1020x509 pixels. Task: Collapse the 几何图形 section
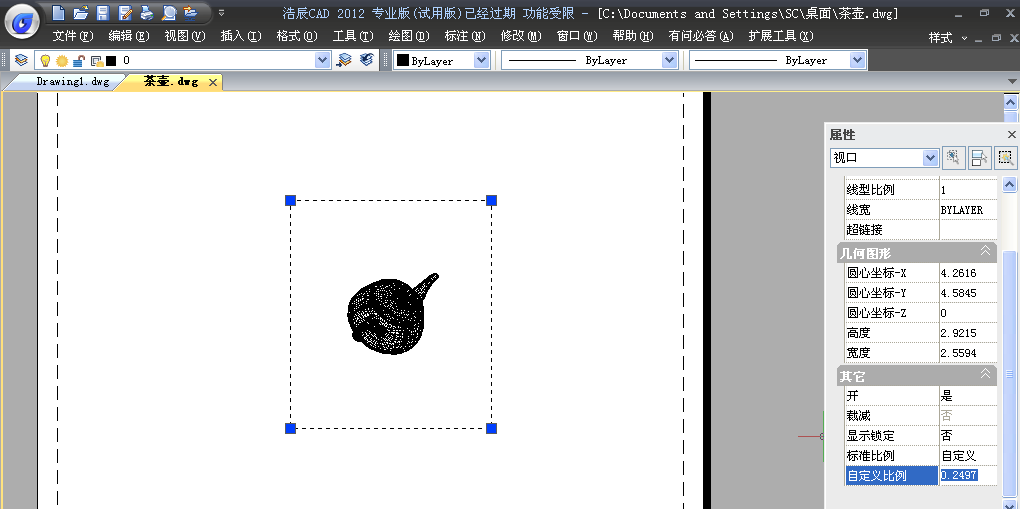986,252
